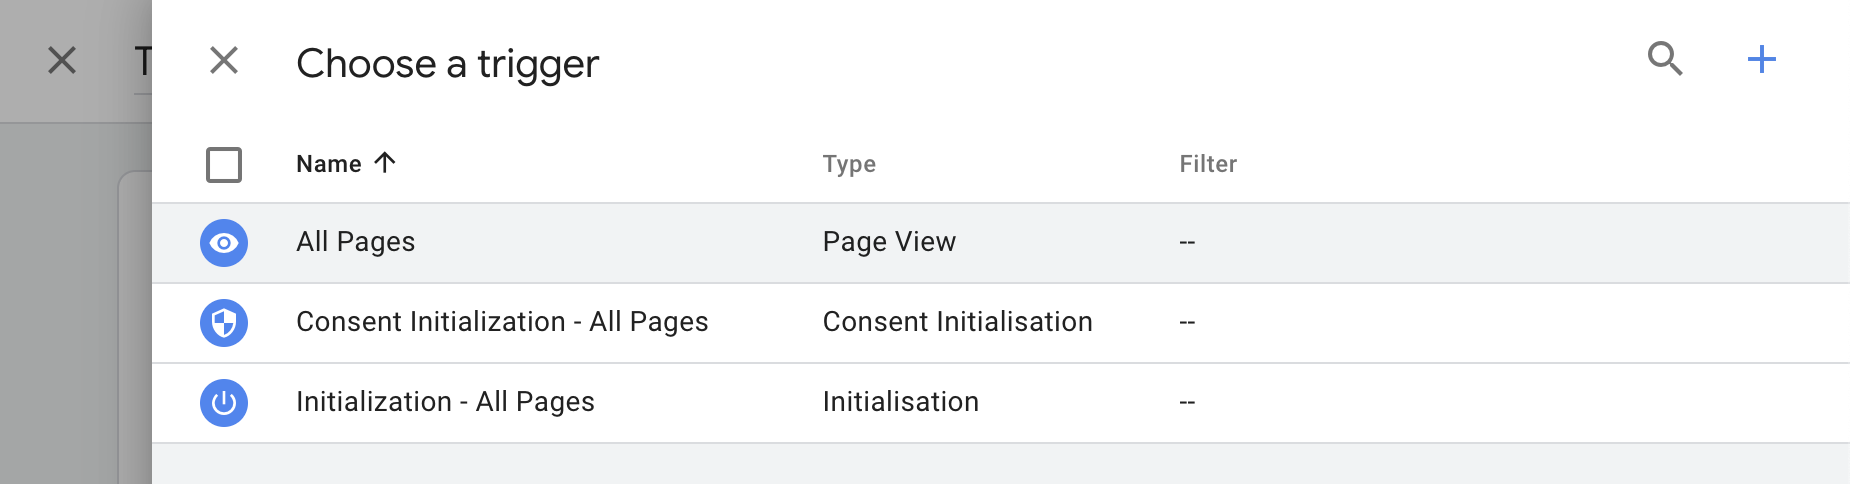Screen dimensions: 1850x484
Task: Close the background tag editor
Action: coord(62,60)
